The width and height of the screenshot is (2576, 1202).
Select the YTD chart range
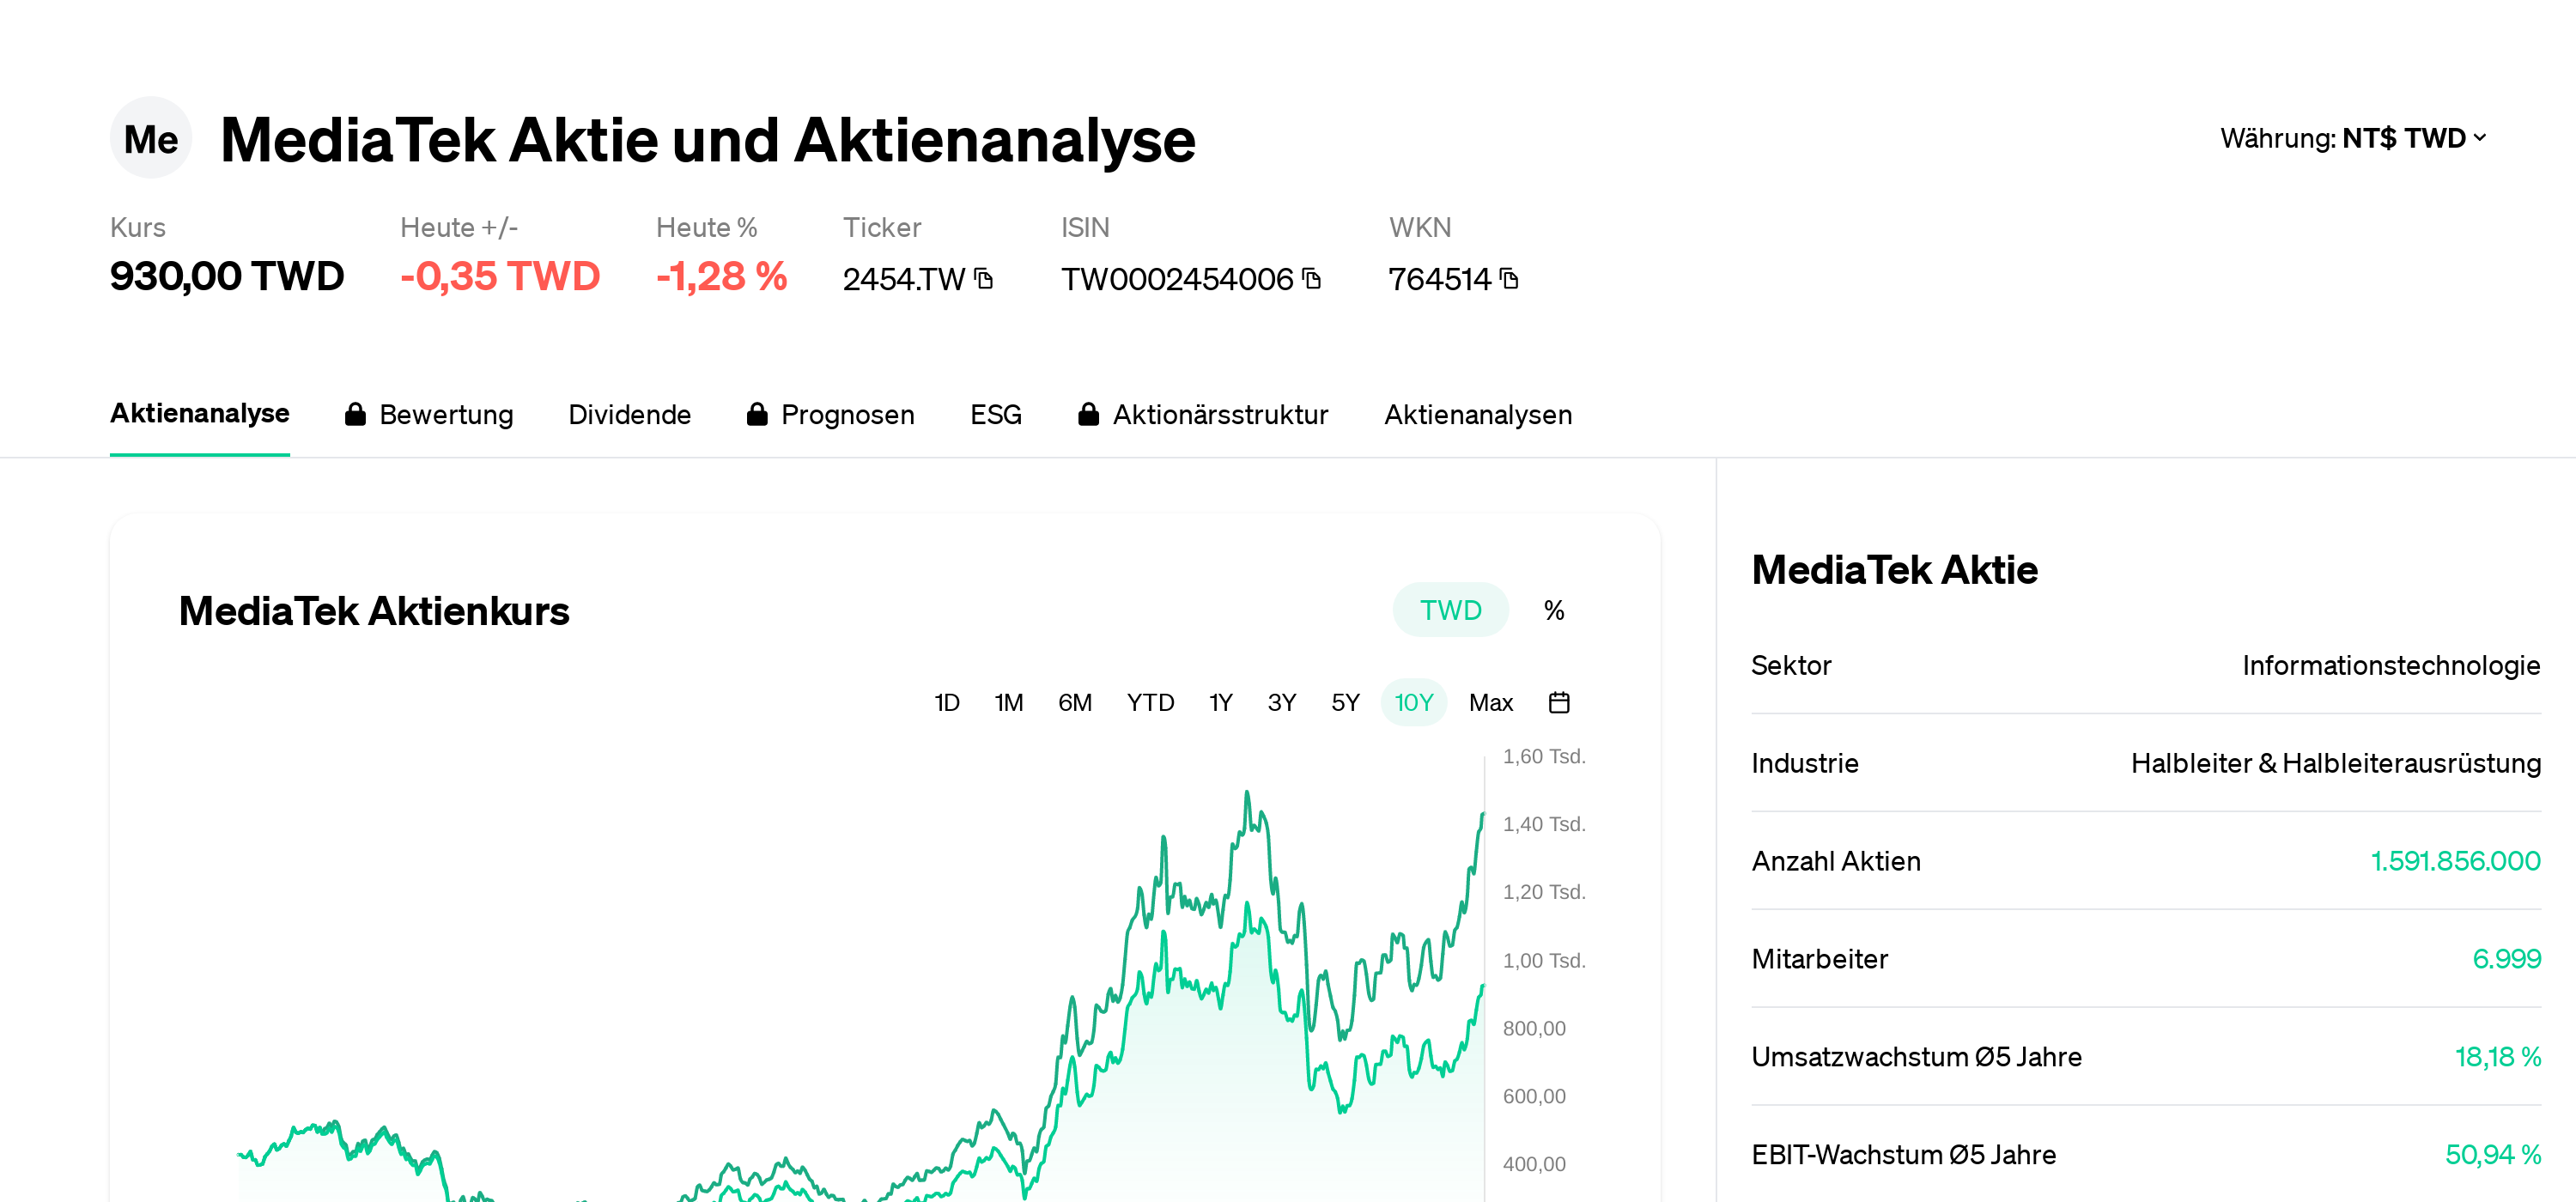click(1150, 703)
